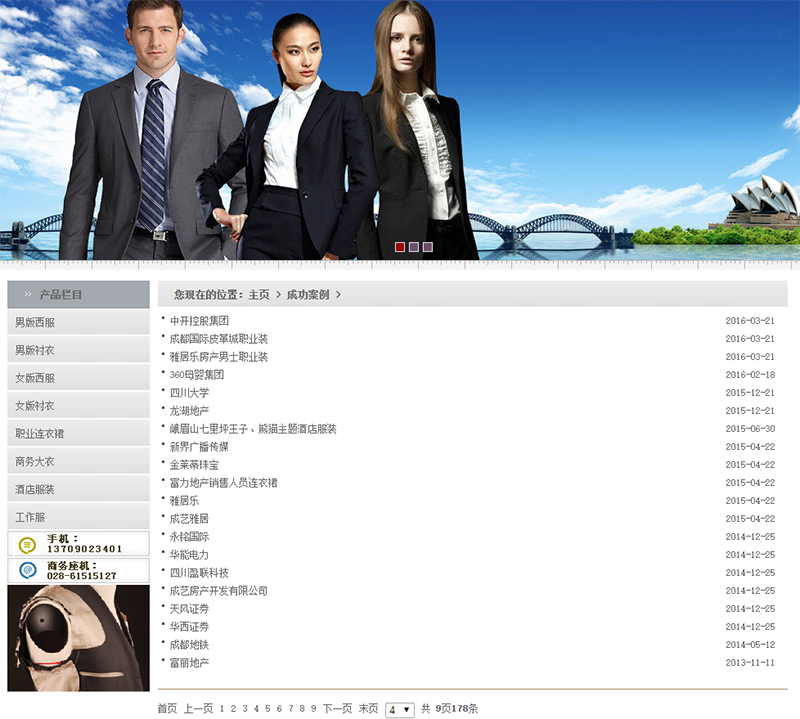Open the 中开控股集团 case article

199,321
